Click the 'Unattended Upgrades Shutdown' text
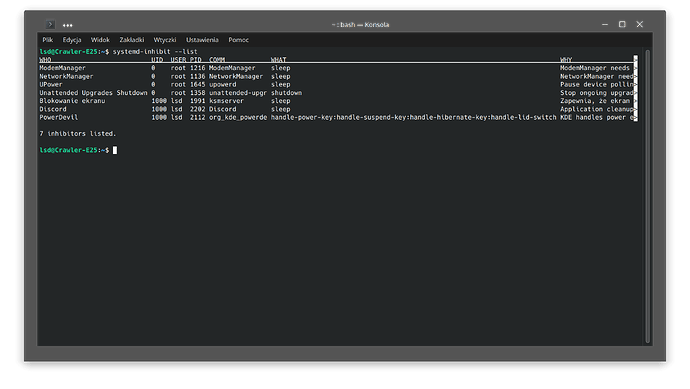The image size is (690, 389). click(93, 93)
